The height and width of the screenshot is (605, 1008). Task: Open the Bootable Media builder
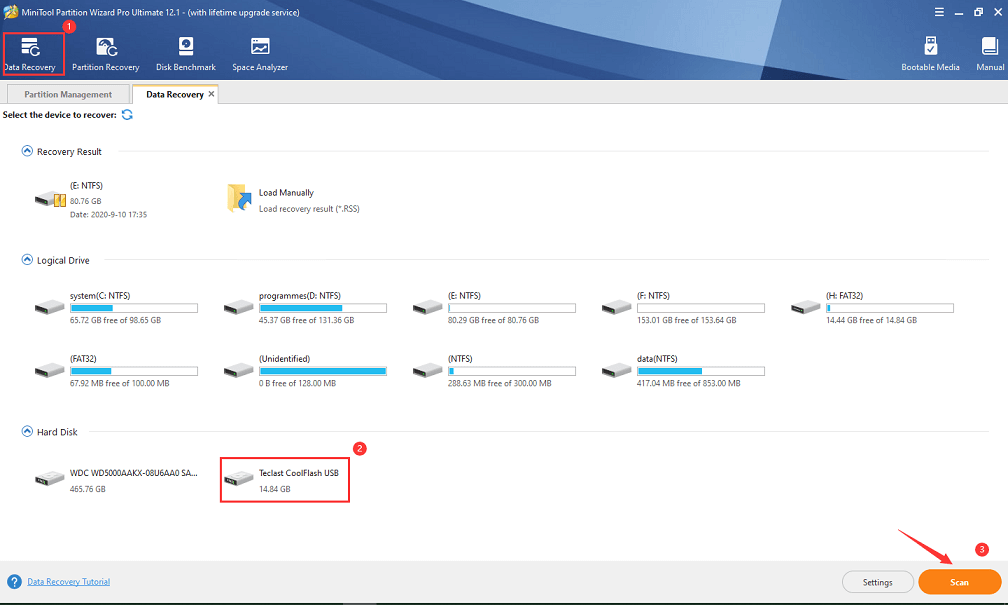[930, 54]
